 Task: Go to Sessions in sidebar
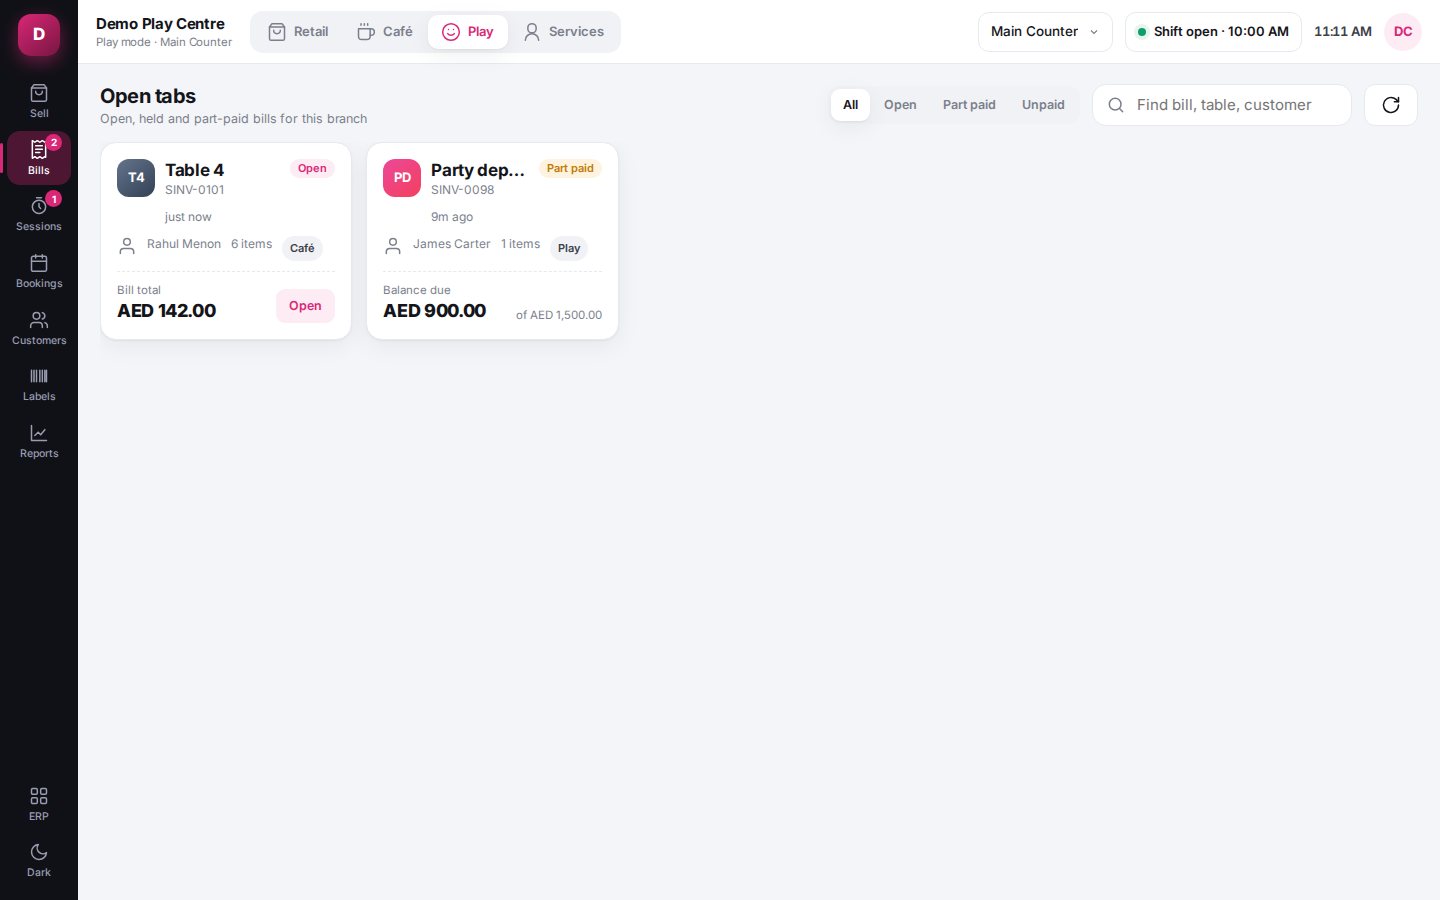39,214
